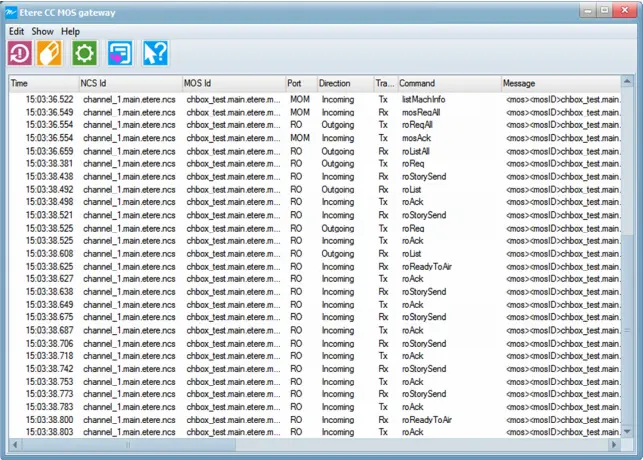Sort by the NCS Id column header

pyautogui.click(x=129, y=83)
